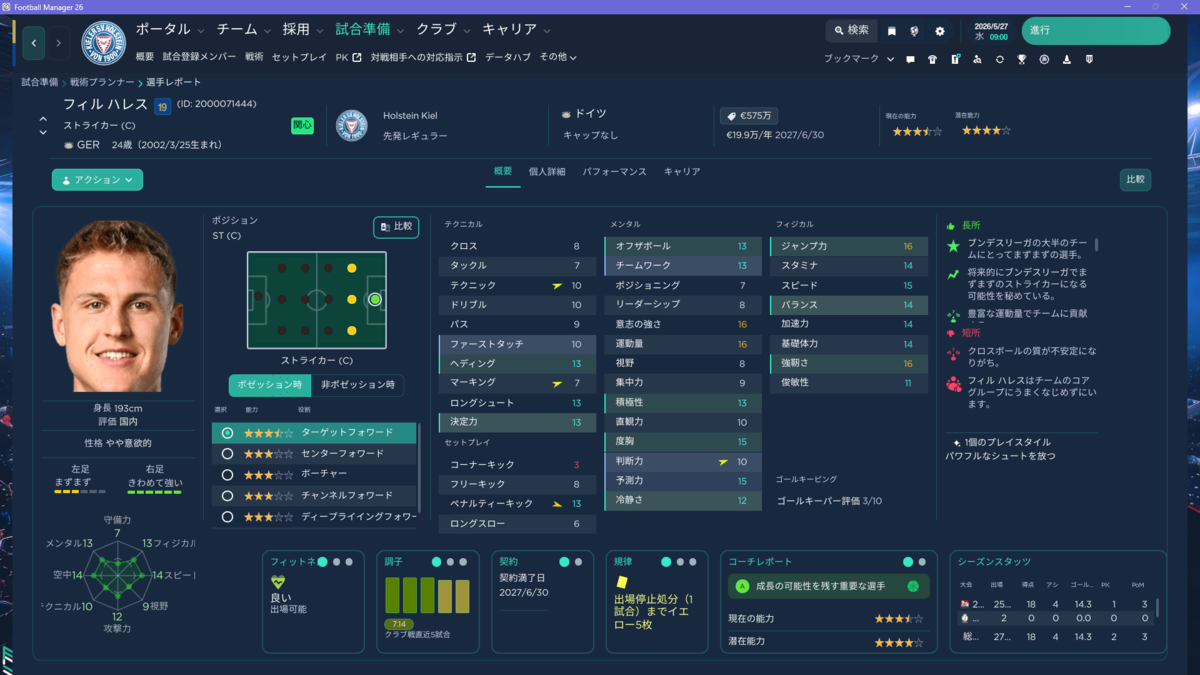
Task: Open the training cone bookmark icon
Action: (x=1066, y=59)
